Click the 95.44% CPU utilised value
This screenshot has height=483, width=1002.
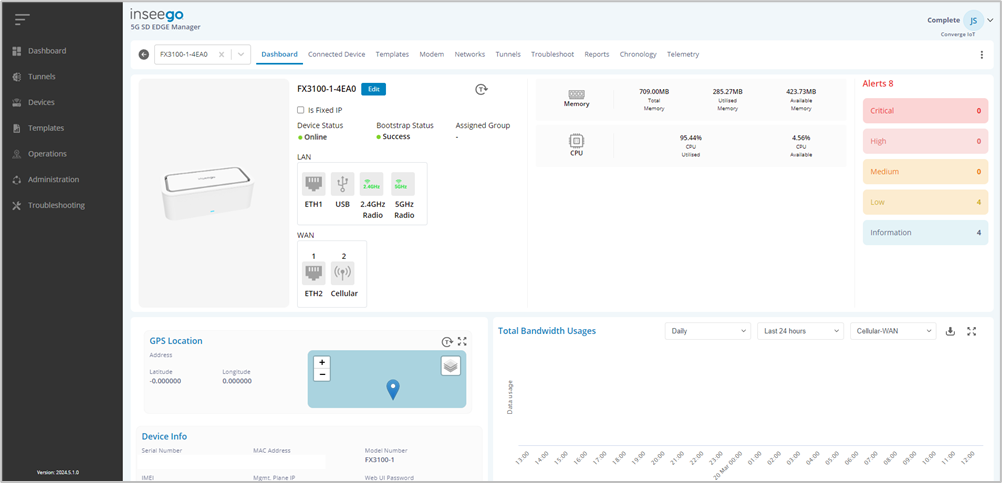690,137
